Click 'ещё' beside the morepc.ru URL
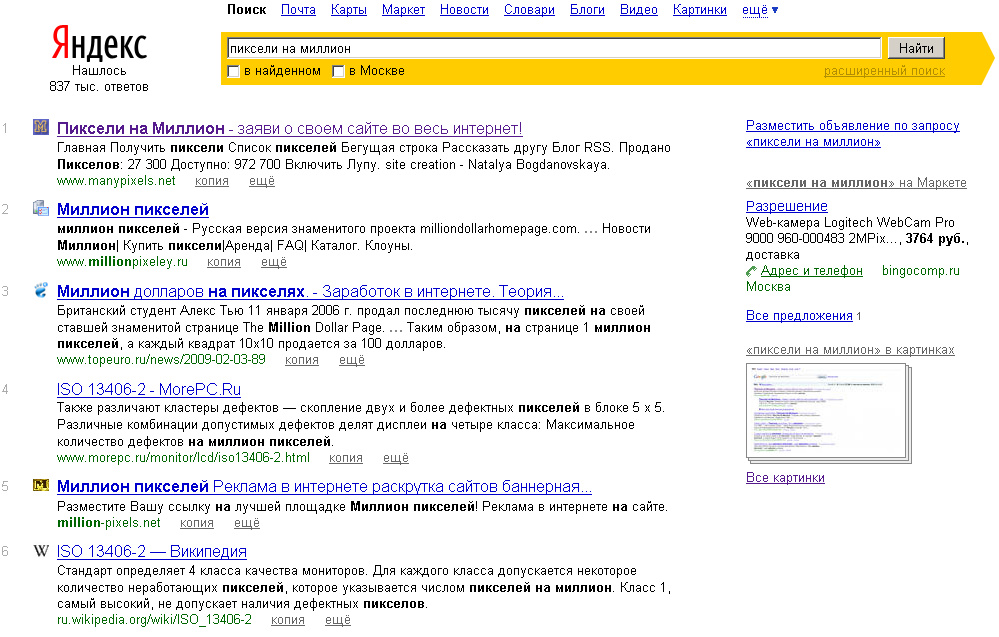Viewport: 999px width, 637px height. [396, 458]
